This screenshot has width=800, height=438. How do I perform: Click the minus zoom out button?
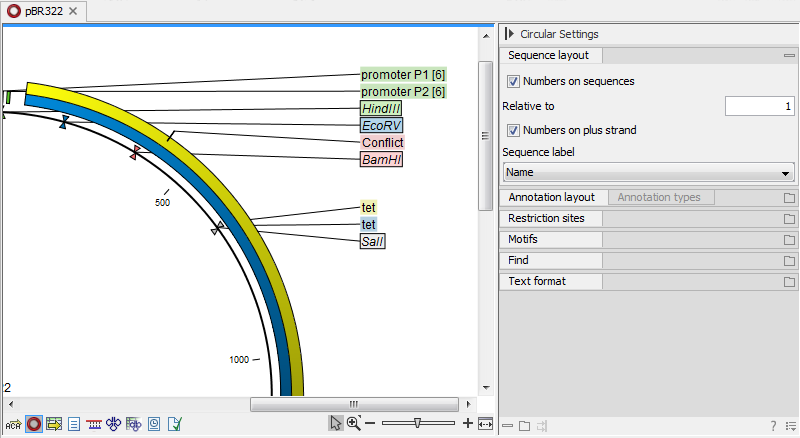pyautogui.click(x=370, y=424)
